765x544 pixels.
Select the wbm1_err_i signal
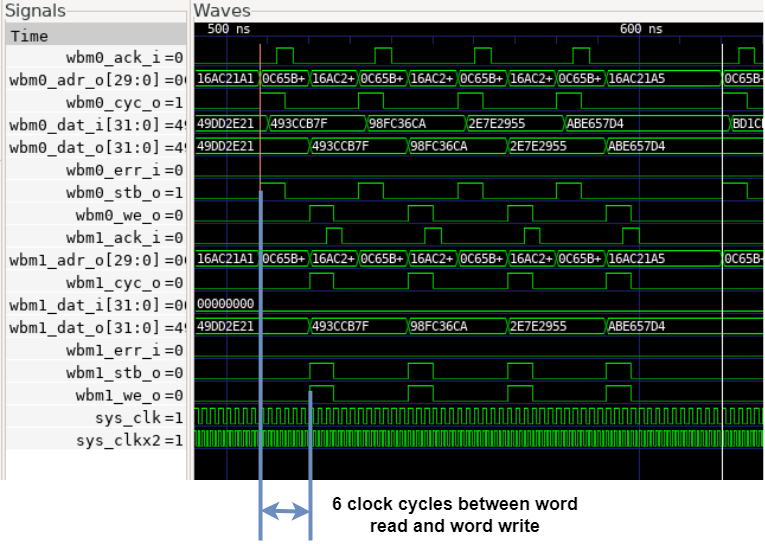click(96, 350)
